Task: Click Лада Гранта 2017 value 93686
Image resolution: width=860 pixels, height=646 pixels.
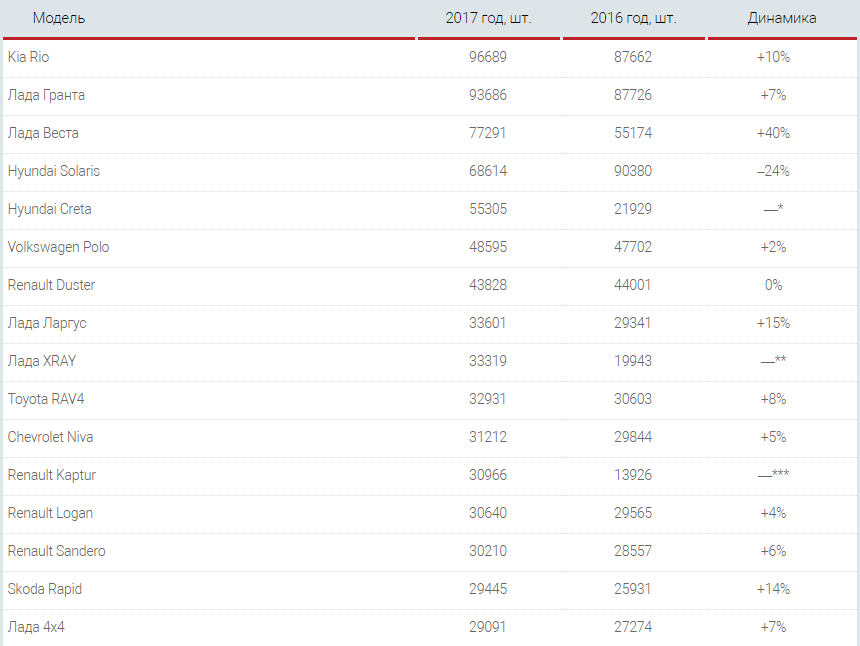Action: coord(488,95)
